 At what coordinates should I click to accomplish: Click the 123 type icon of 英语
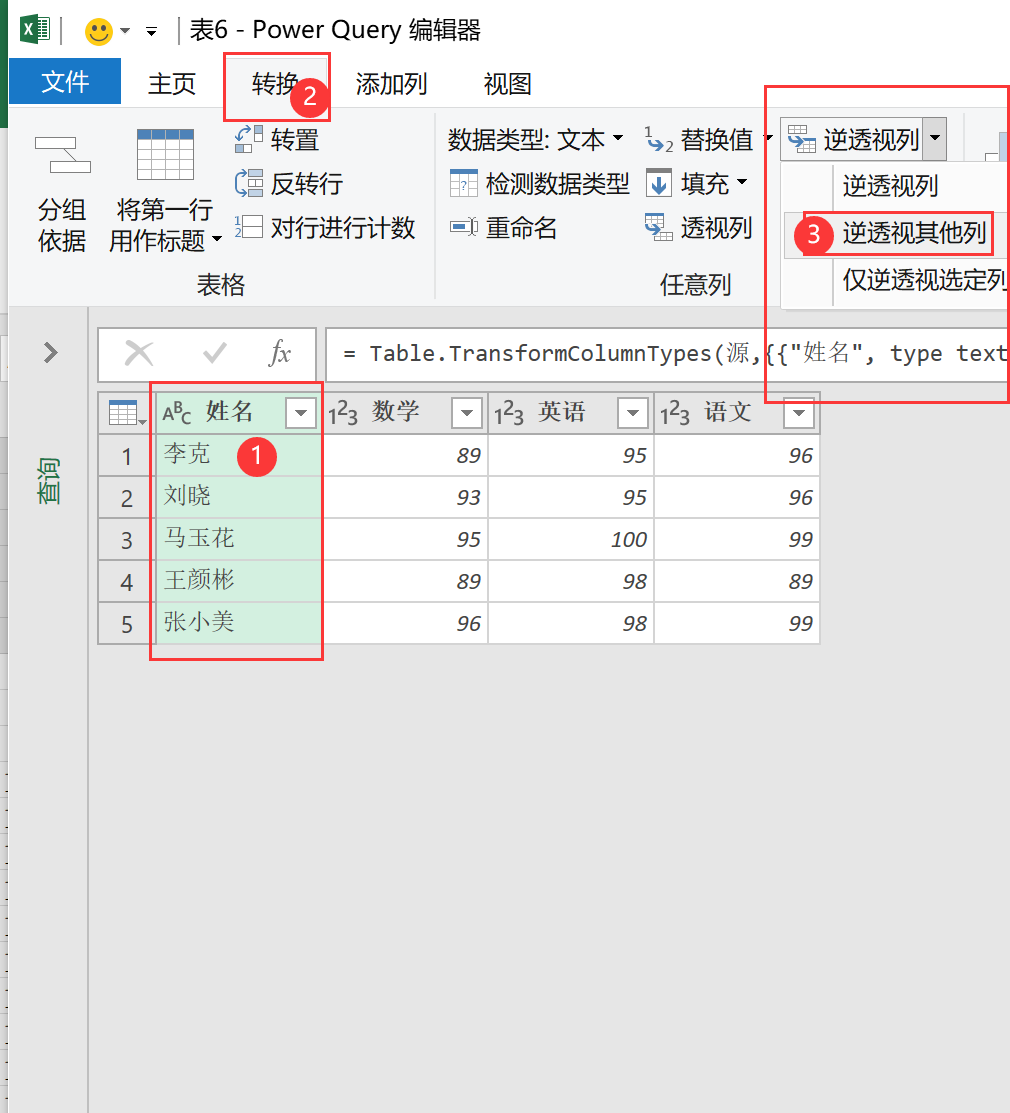(509, 412)
